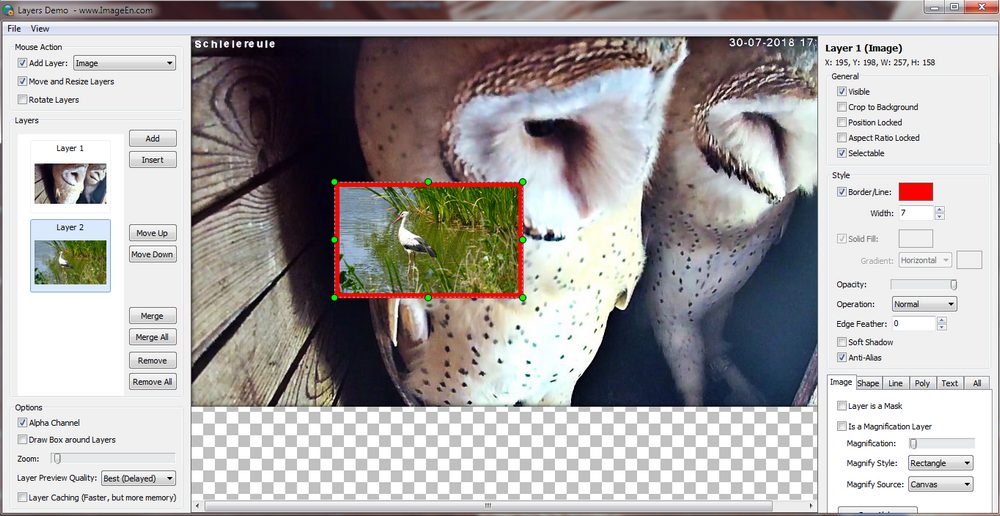Uncheck the Visible checkbox
This screenshot has height=516, width=1000.
pos(842,92)
